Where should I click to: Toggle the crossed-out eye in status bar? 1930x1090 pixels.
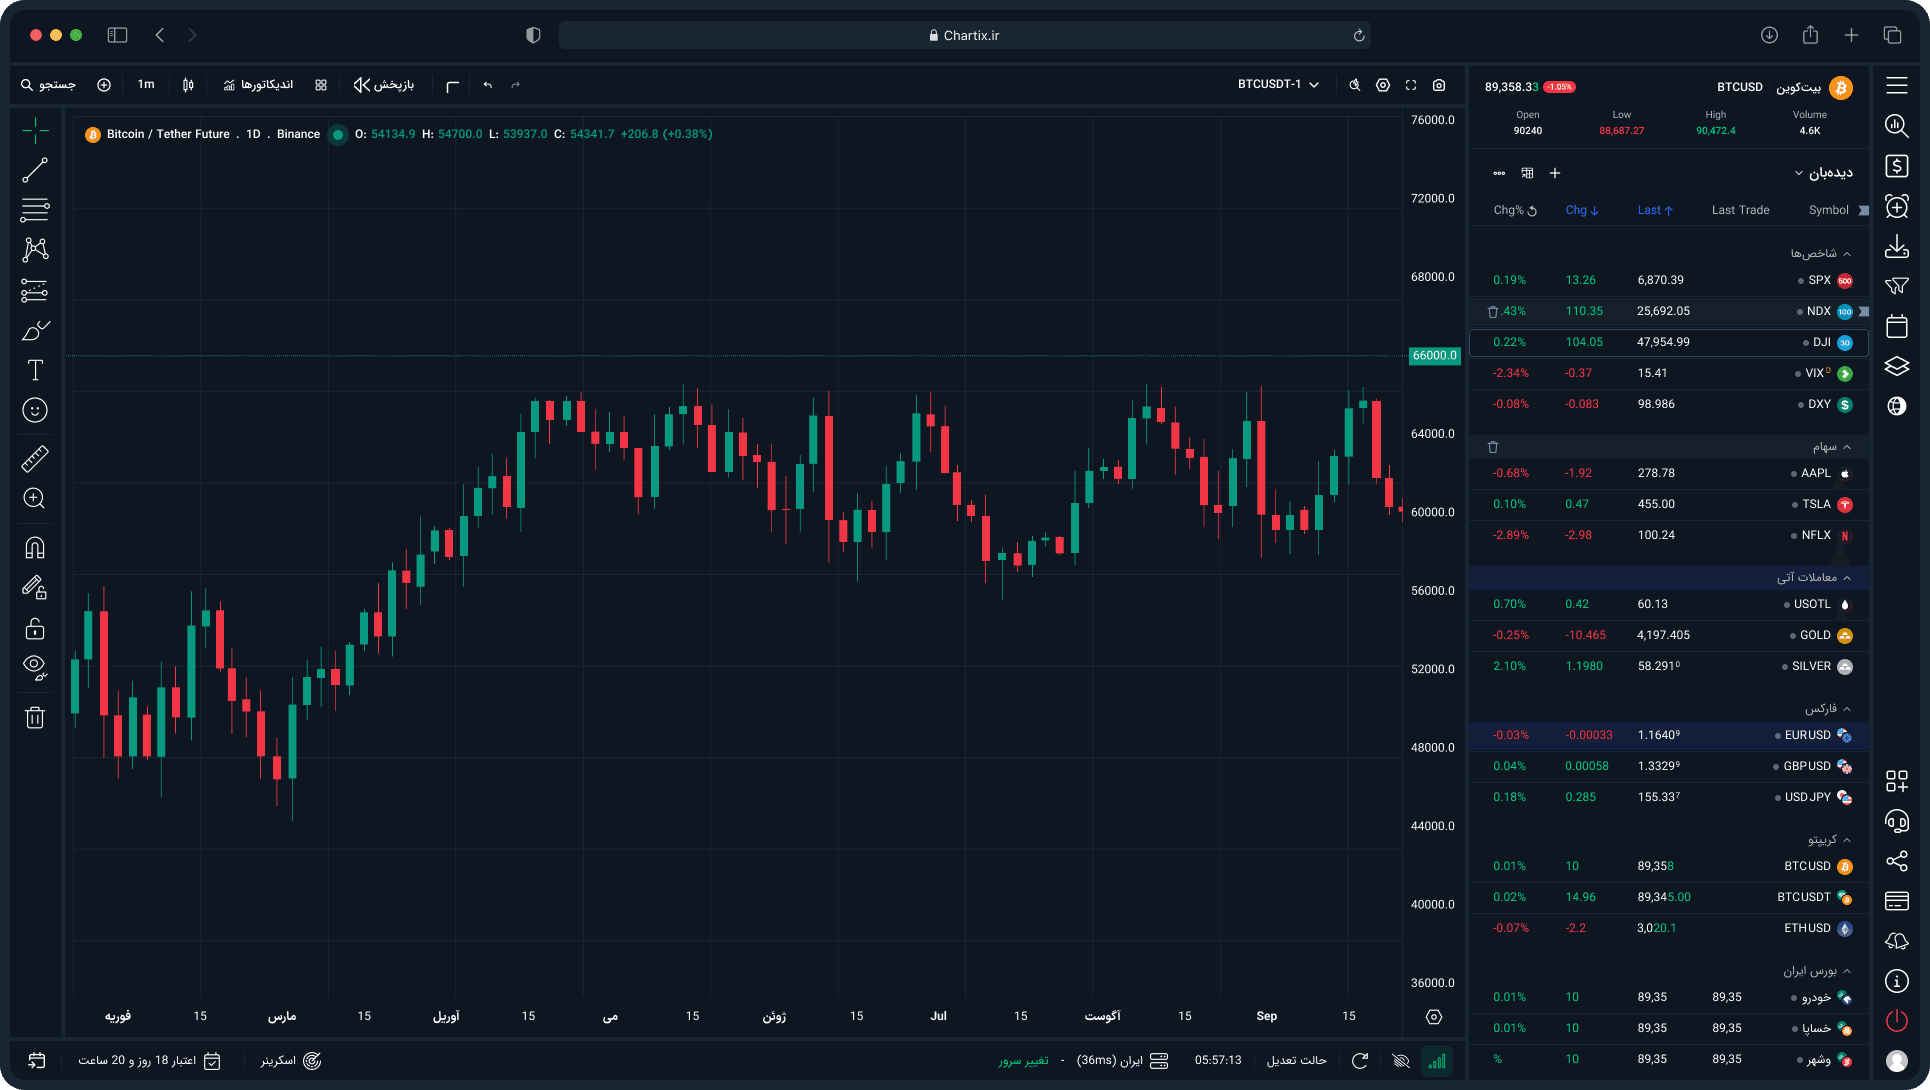click(x=1401, y=1060)
